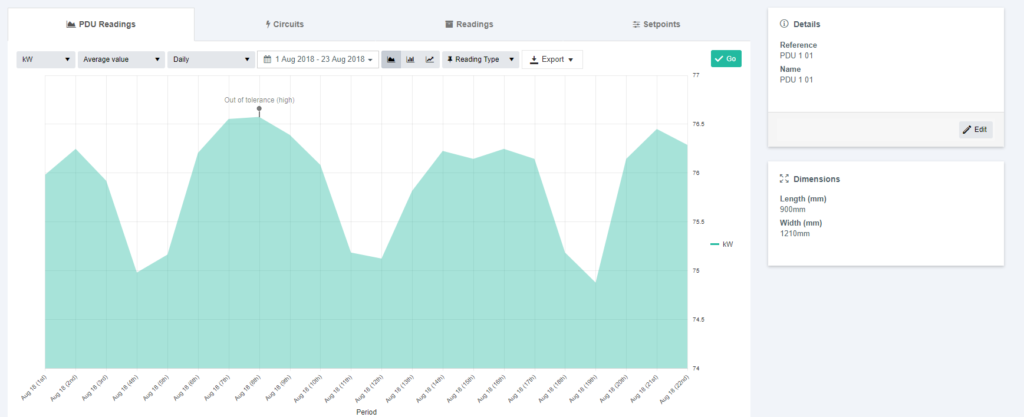Select the area chart view icon
The image size is (1024, 417).
(x=391, y=60)
